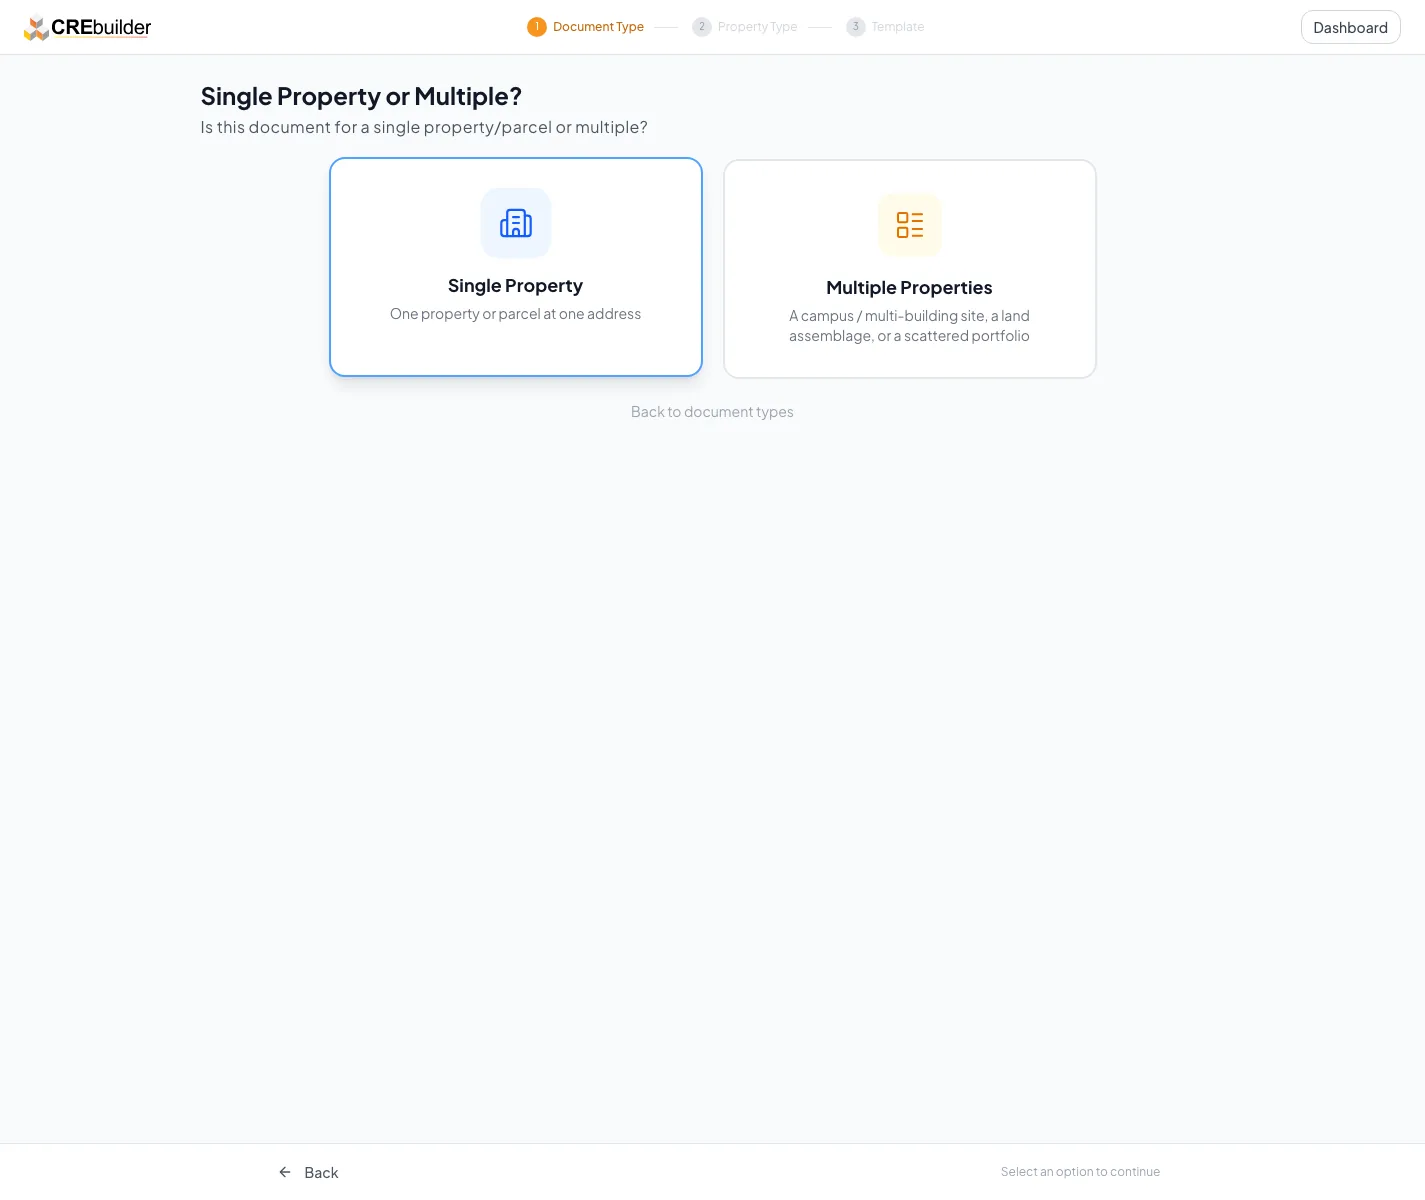The image size is (1425, 1200).
Task: Click the CREbuilder logo icon
Action: pos(36,28)
